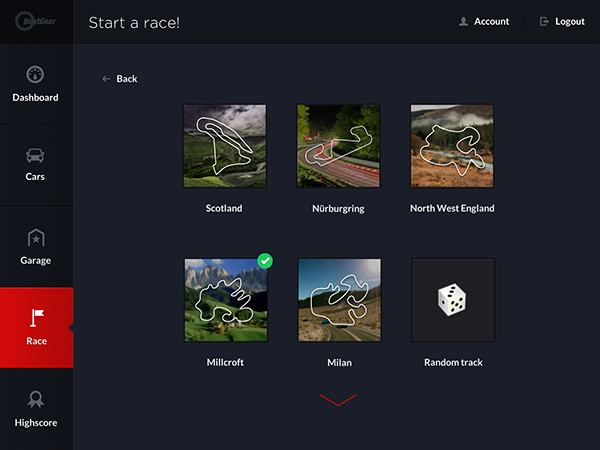Click the Milan label
600x450 pixels.
coord(339,362)
